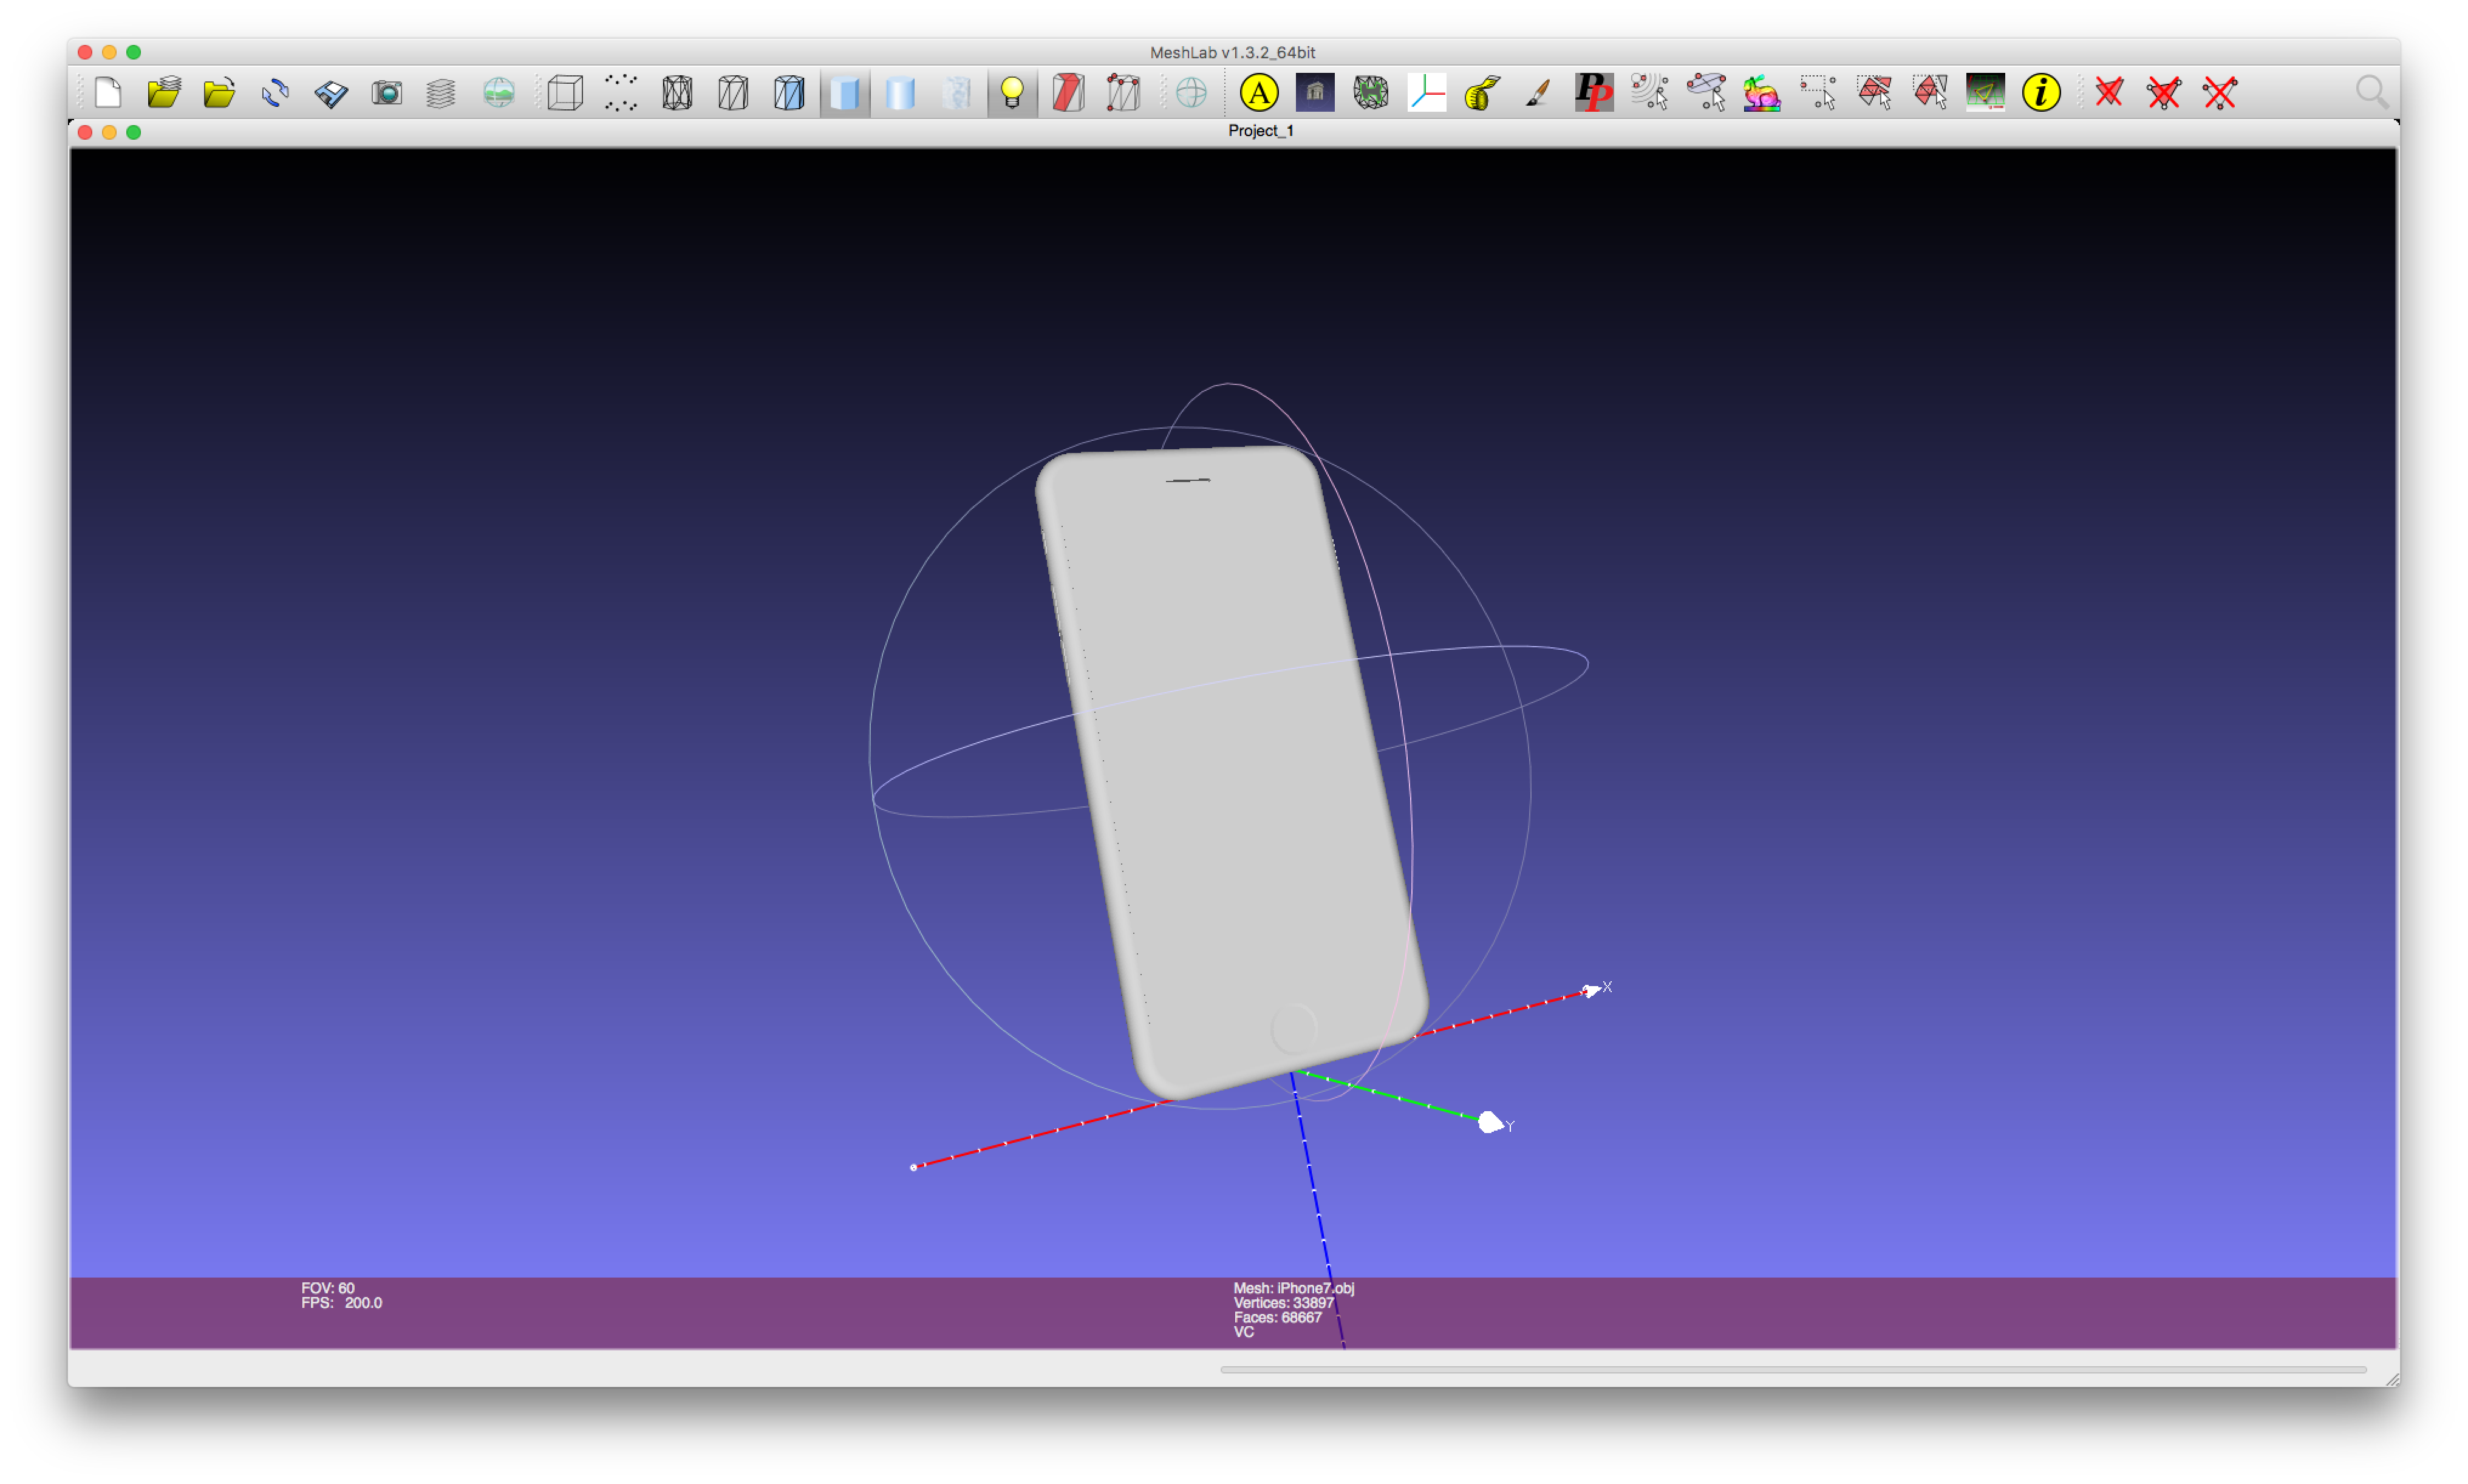The width and height of the screenshot is (2468, 1484).
Task: Select smooth shading render mode
Action: click(901, 93)
